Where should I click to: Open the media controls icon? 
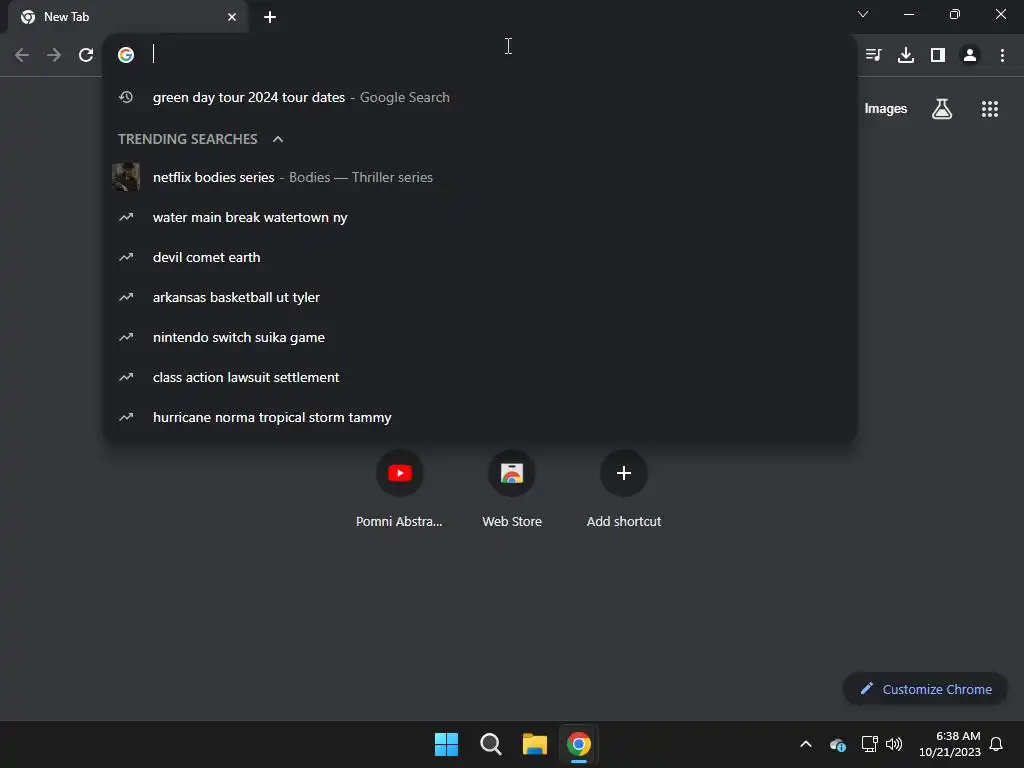click(873, 55)
